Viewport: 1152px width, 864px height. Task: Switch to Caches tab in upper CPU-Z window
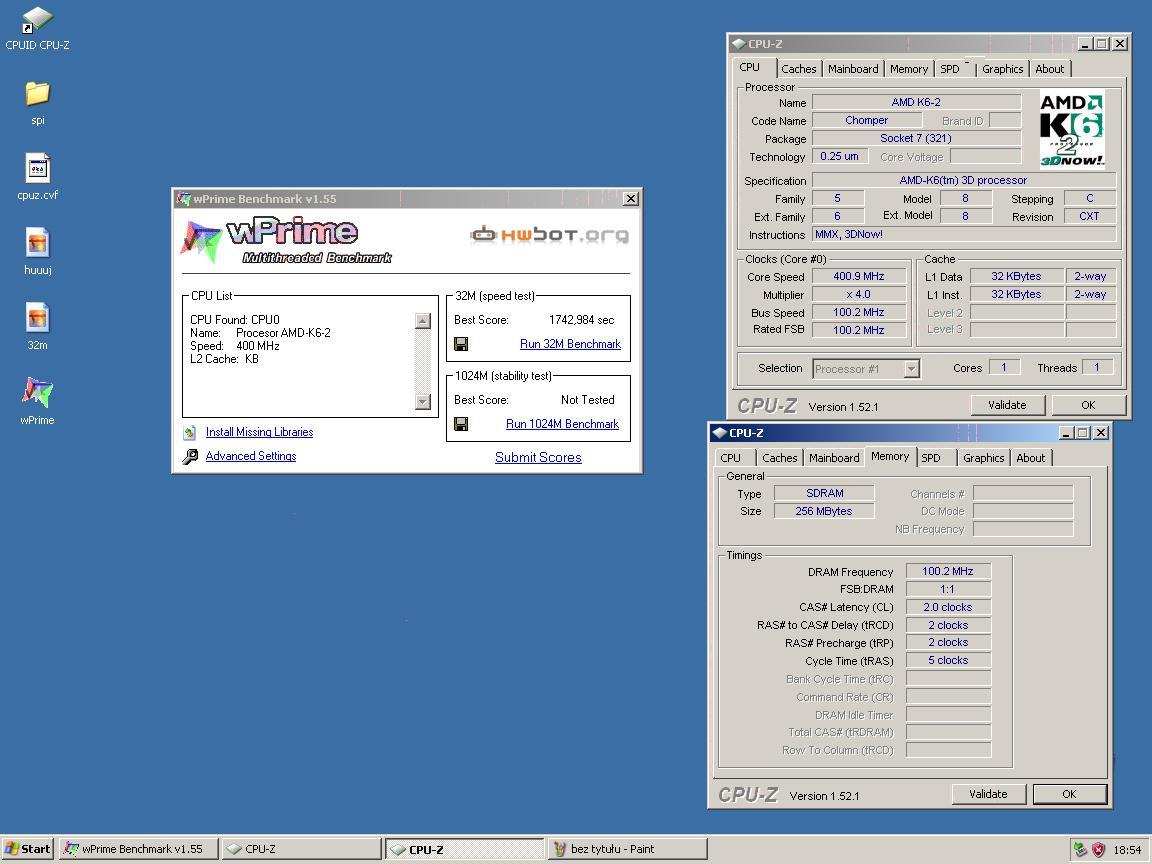[x=799, y=69]
